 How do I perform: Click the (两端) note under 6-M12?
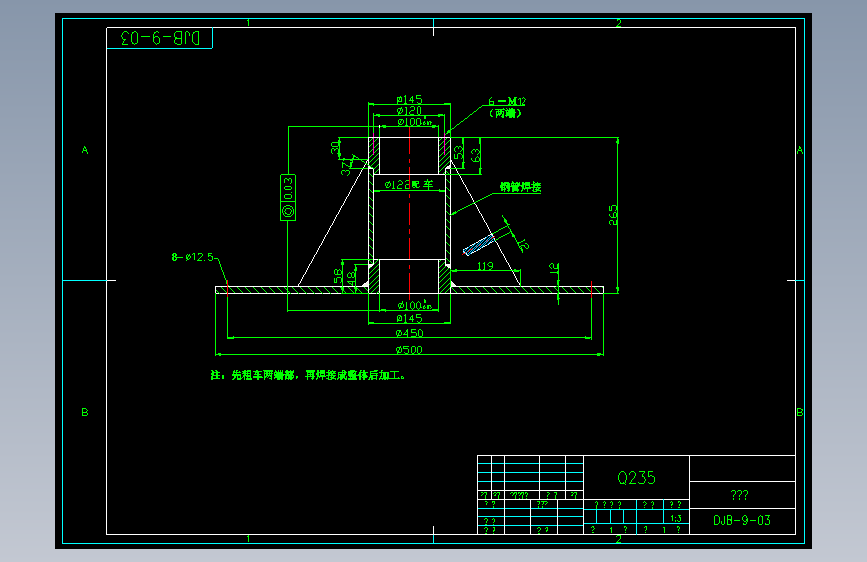pyautogui.click(x=505, y=113)
